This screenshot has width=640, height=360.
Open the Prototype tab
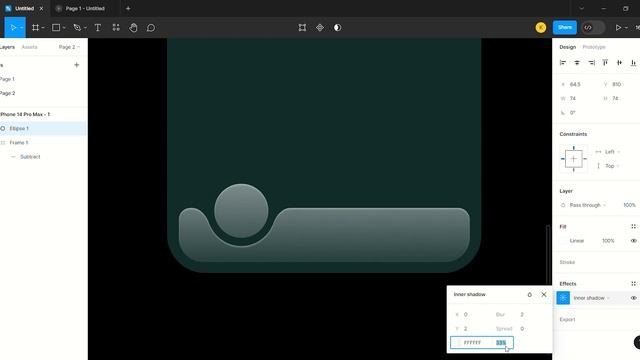594,47
